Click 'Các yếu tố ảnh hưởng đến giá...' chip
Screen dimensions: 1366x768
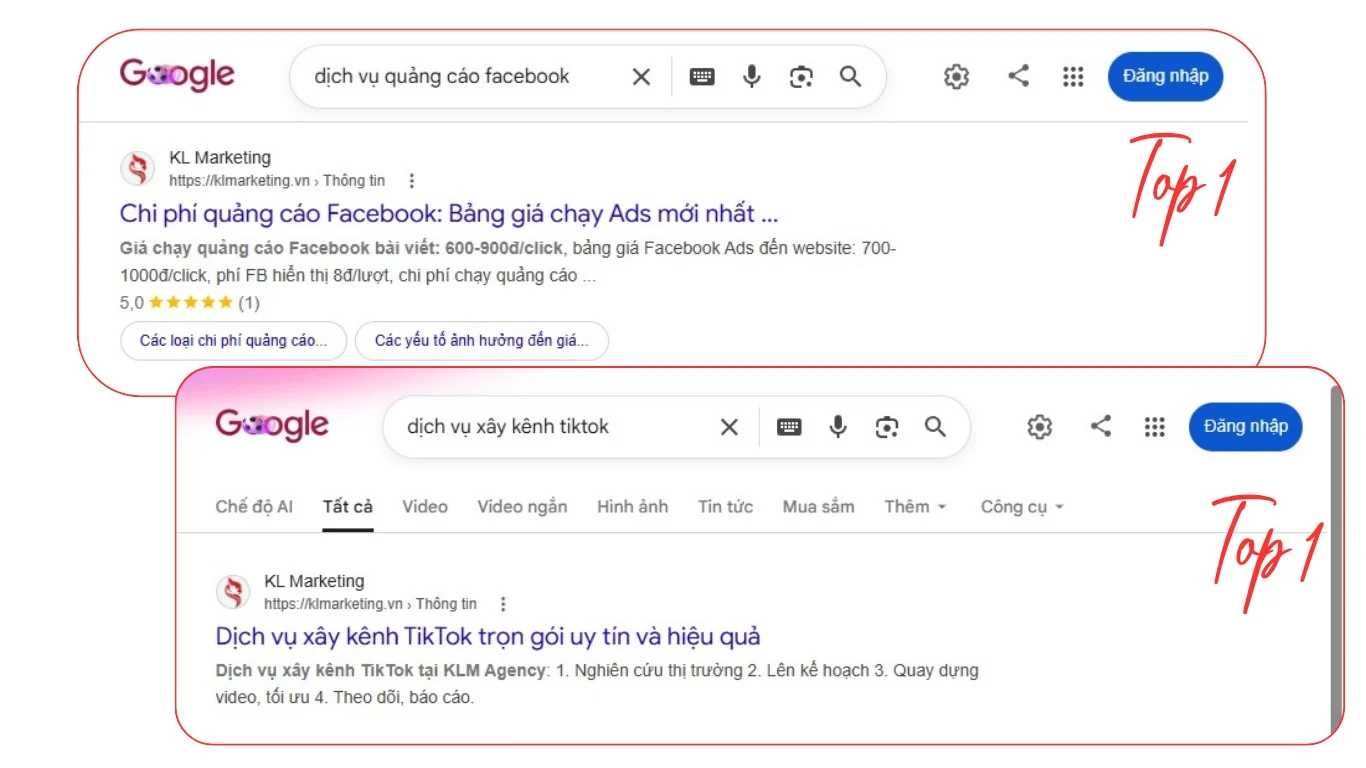(x=482, y=341)
